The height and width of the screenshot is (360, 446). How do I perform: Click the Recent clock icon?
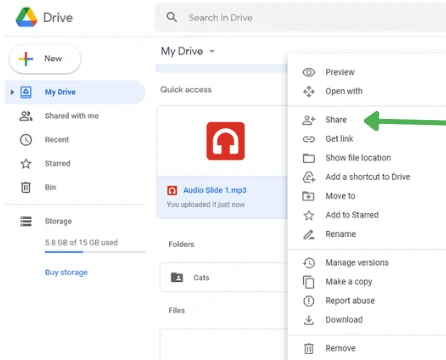26,140
